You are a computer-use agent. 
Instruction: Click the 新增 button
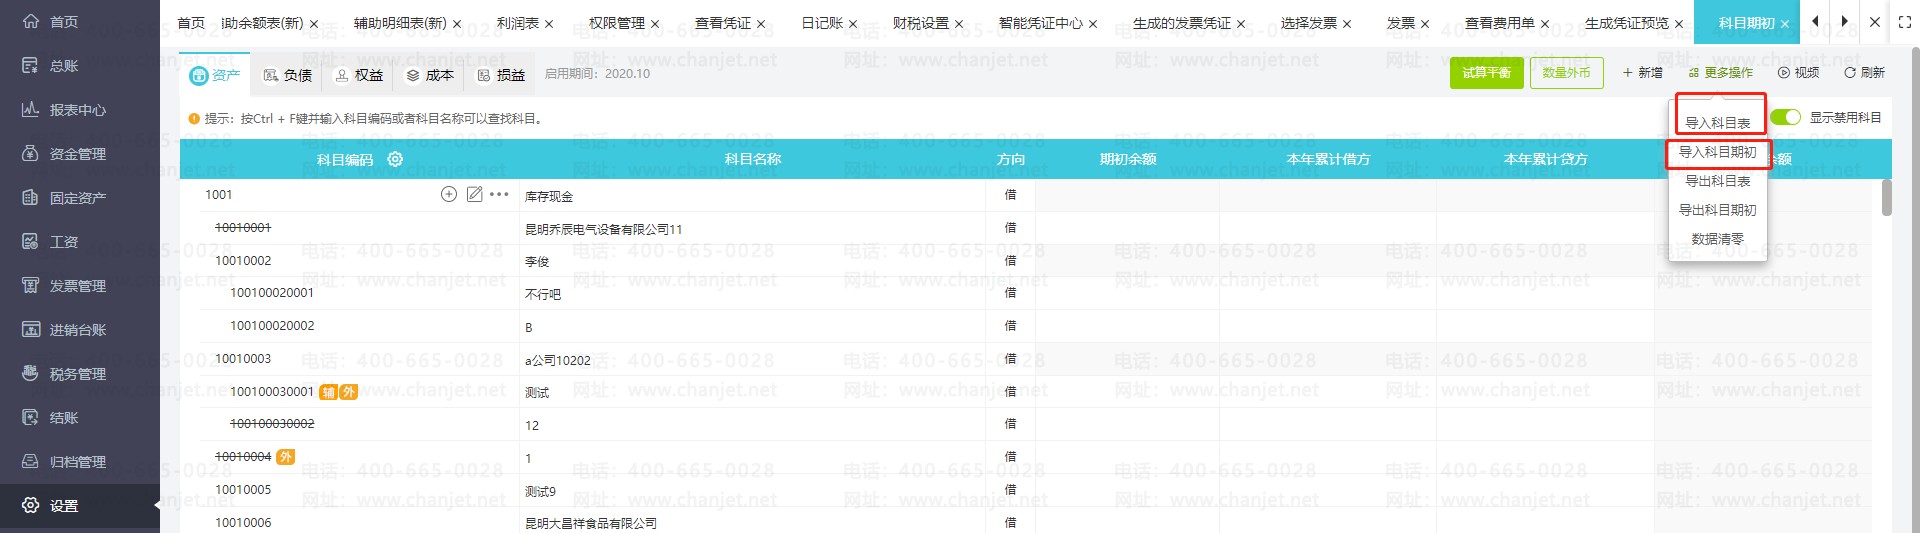click(1643, 73)
